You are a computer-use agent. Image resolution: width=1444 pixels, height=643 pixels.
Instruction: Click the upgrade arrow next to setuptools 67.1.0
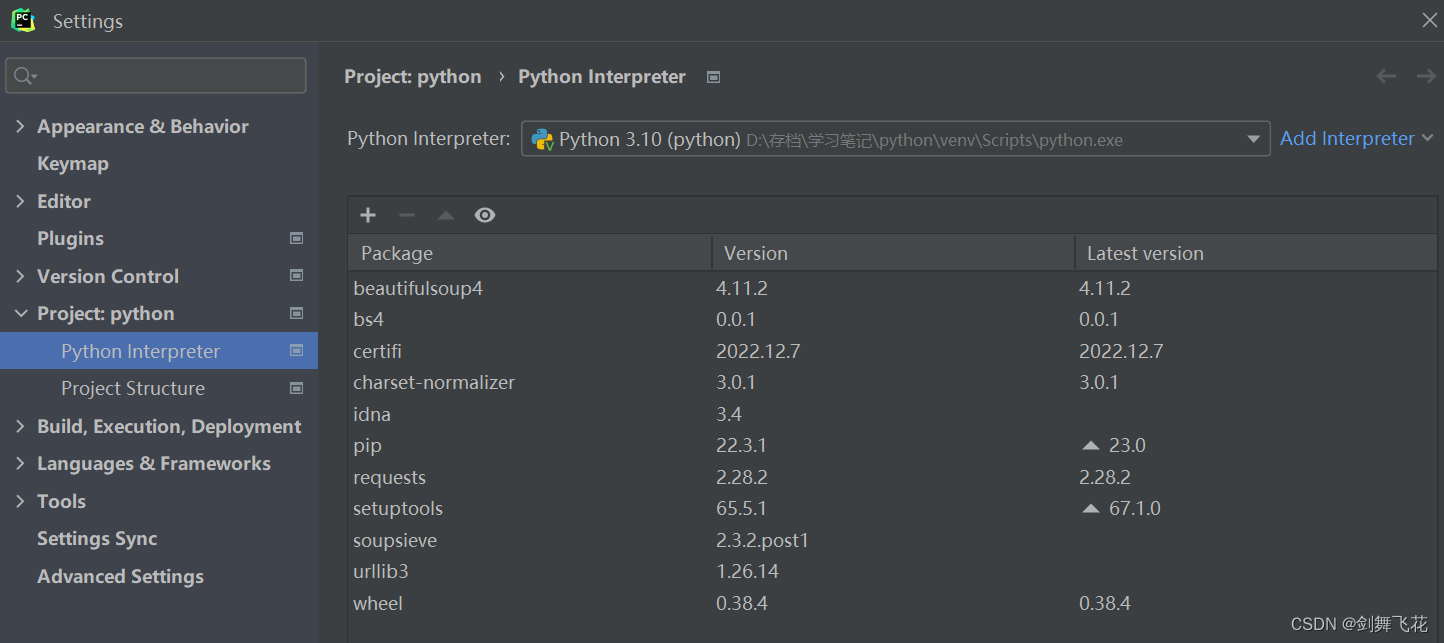click(1089, 508)
